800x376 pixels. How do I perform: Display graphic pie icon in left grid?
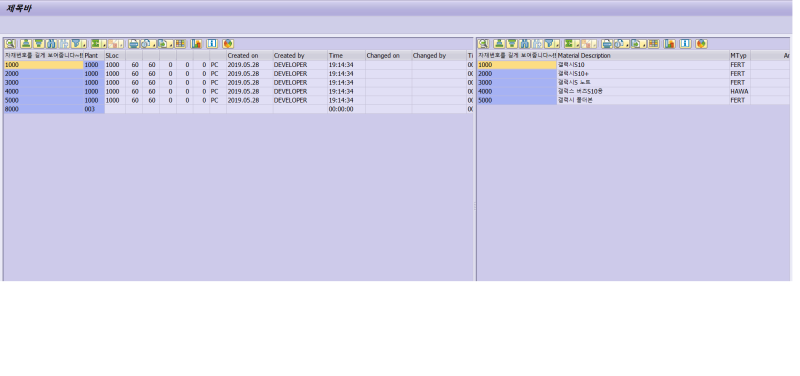point(228,44)
